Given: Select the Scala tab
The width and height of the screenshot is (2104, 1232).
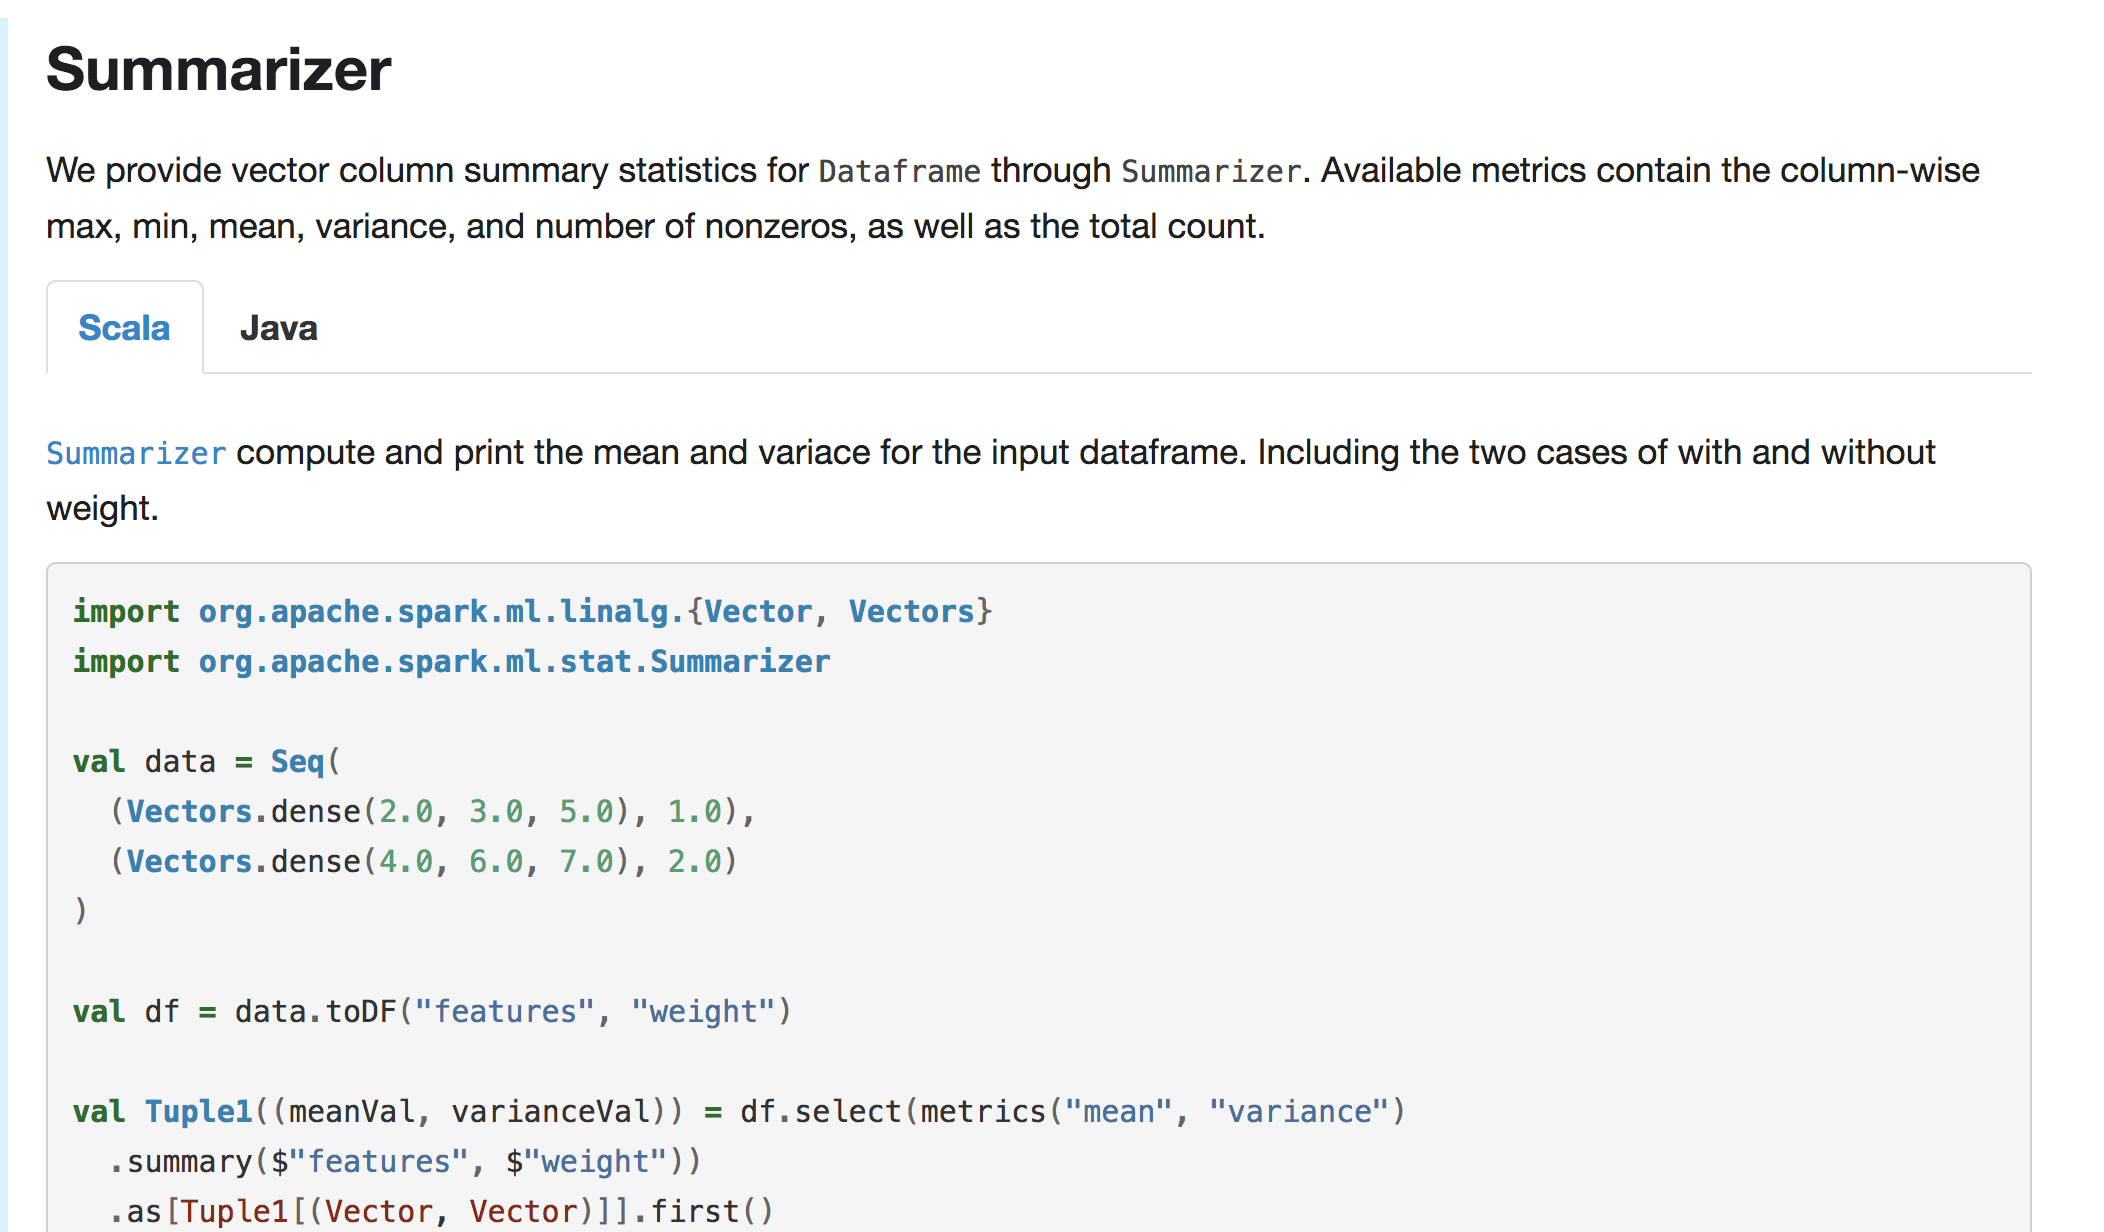Looking at the screenshot, I should (x=124, y=328).
